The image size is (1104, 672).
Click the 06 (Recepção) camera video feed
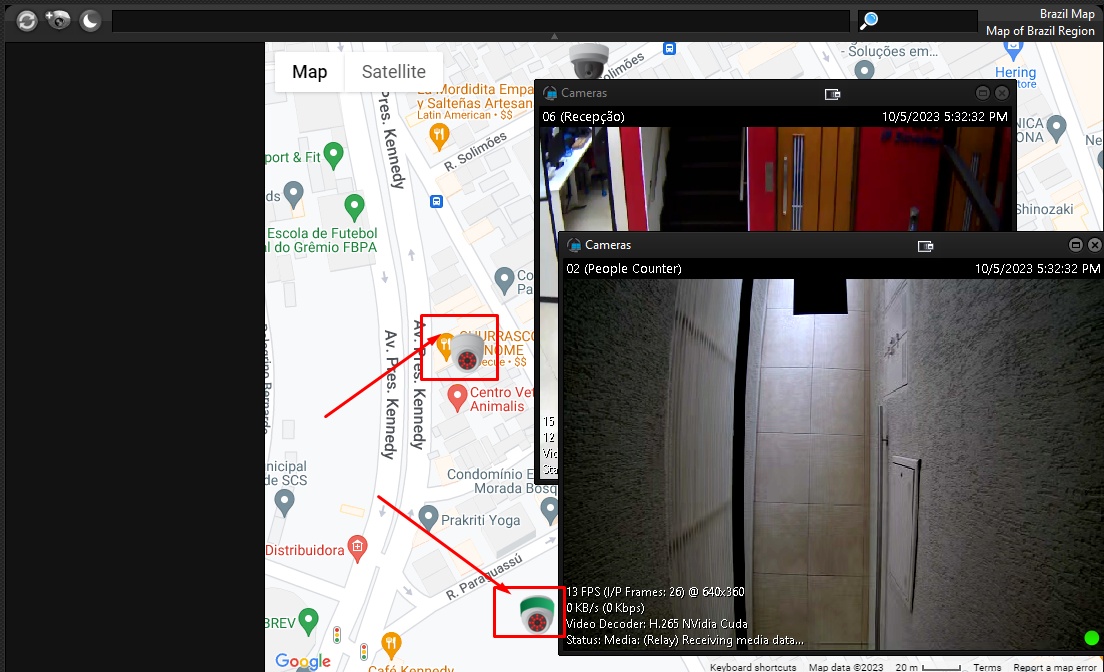(778, 179)
